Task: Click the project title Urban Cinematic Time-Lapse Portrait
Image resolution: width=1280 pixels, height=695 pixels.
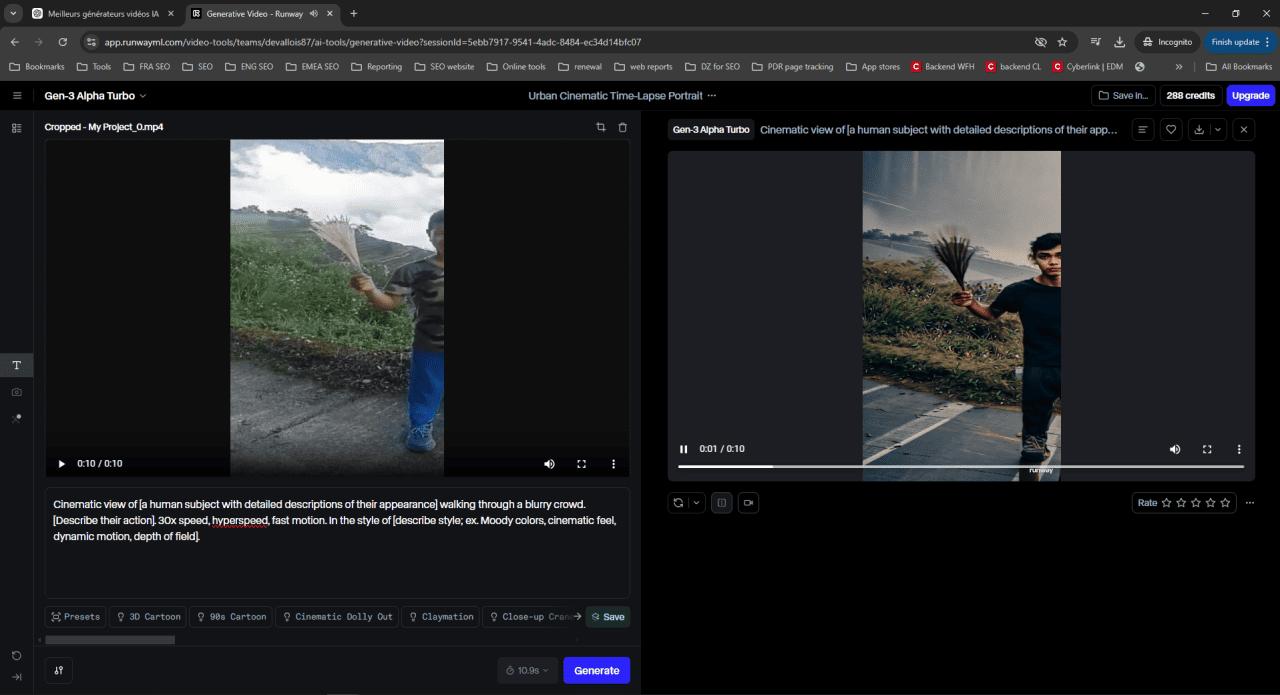Action: 615,96
